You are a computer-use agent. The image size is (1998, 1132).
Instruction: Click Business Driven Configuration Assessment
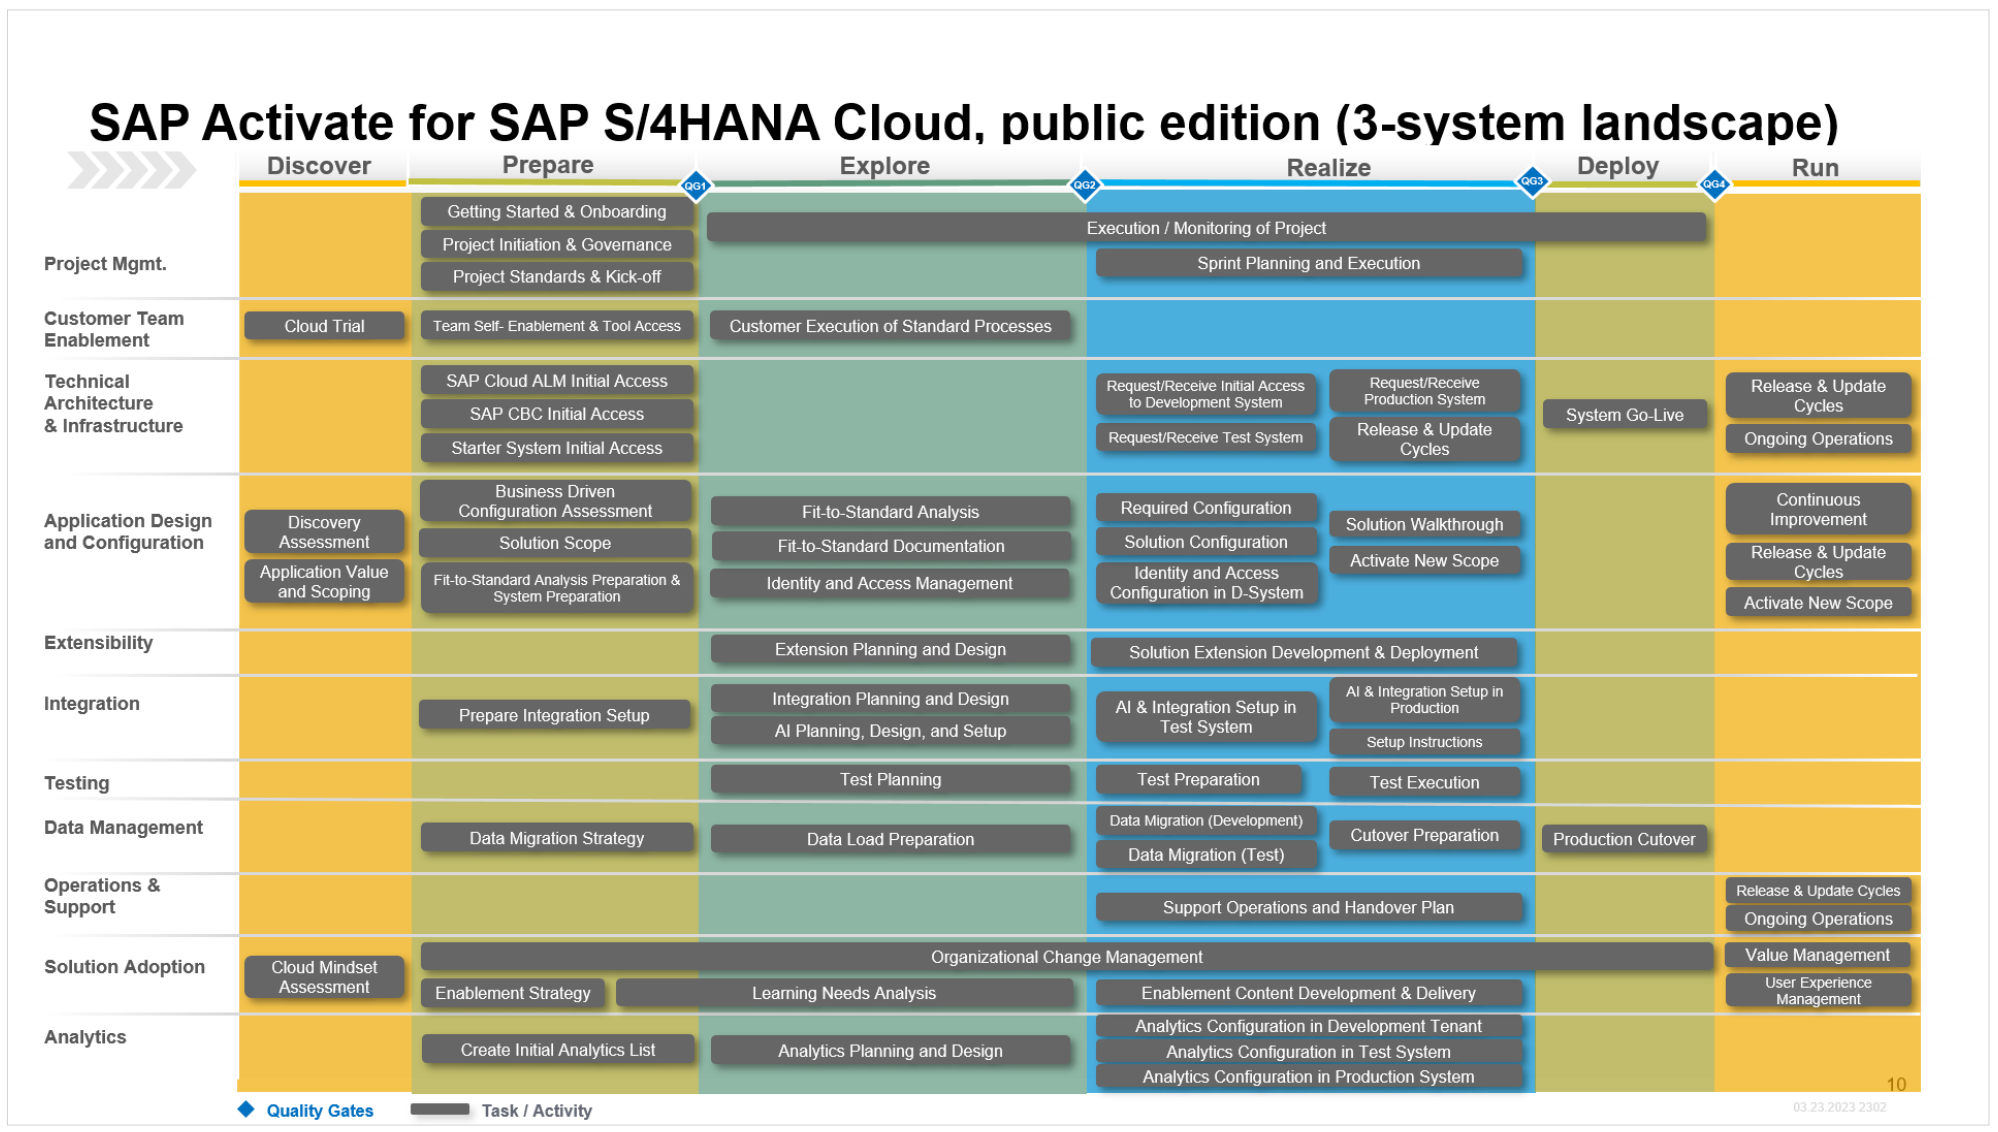point(555,501)
